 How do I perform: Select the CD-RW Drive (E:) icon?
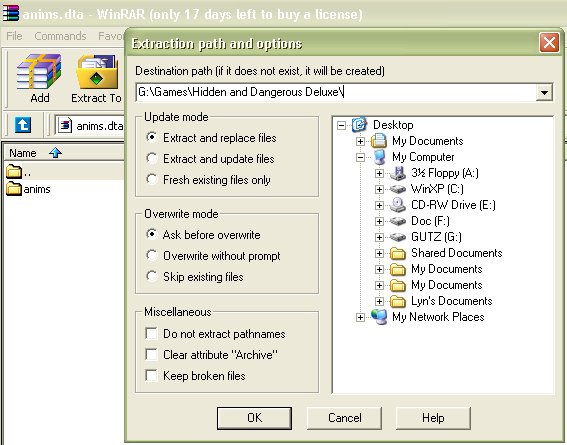click(x=398, y=205)
